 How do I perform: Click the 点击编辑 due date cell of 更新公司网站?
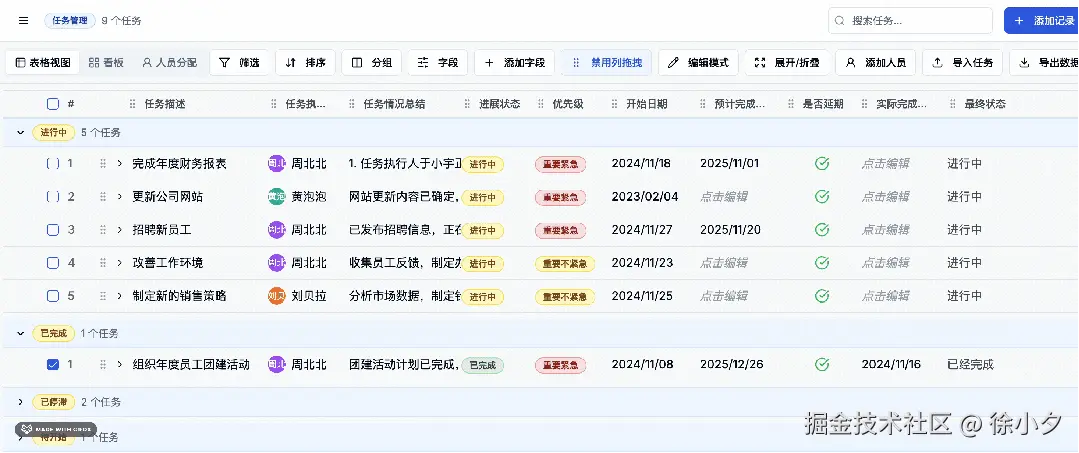pos(724,197)
